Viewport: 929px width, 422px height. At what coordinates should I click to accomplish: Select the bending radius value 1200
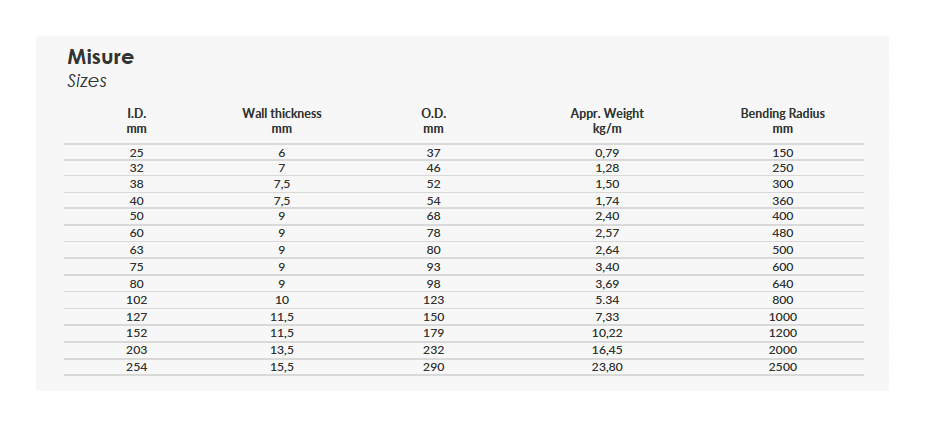(x=782, y=333)
